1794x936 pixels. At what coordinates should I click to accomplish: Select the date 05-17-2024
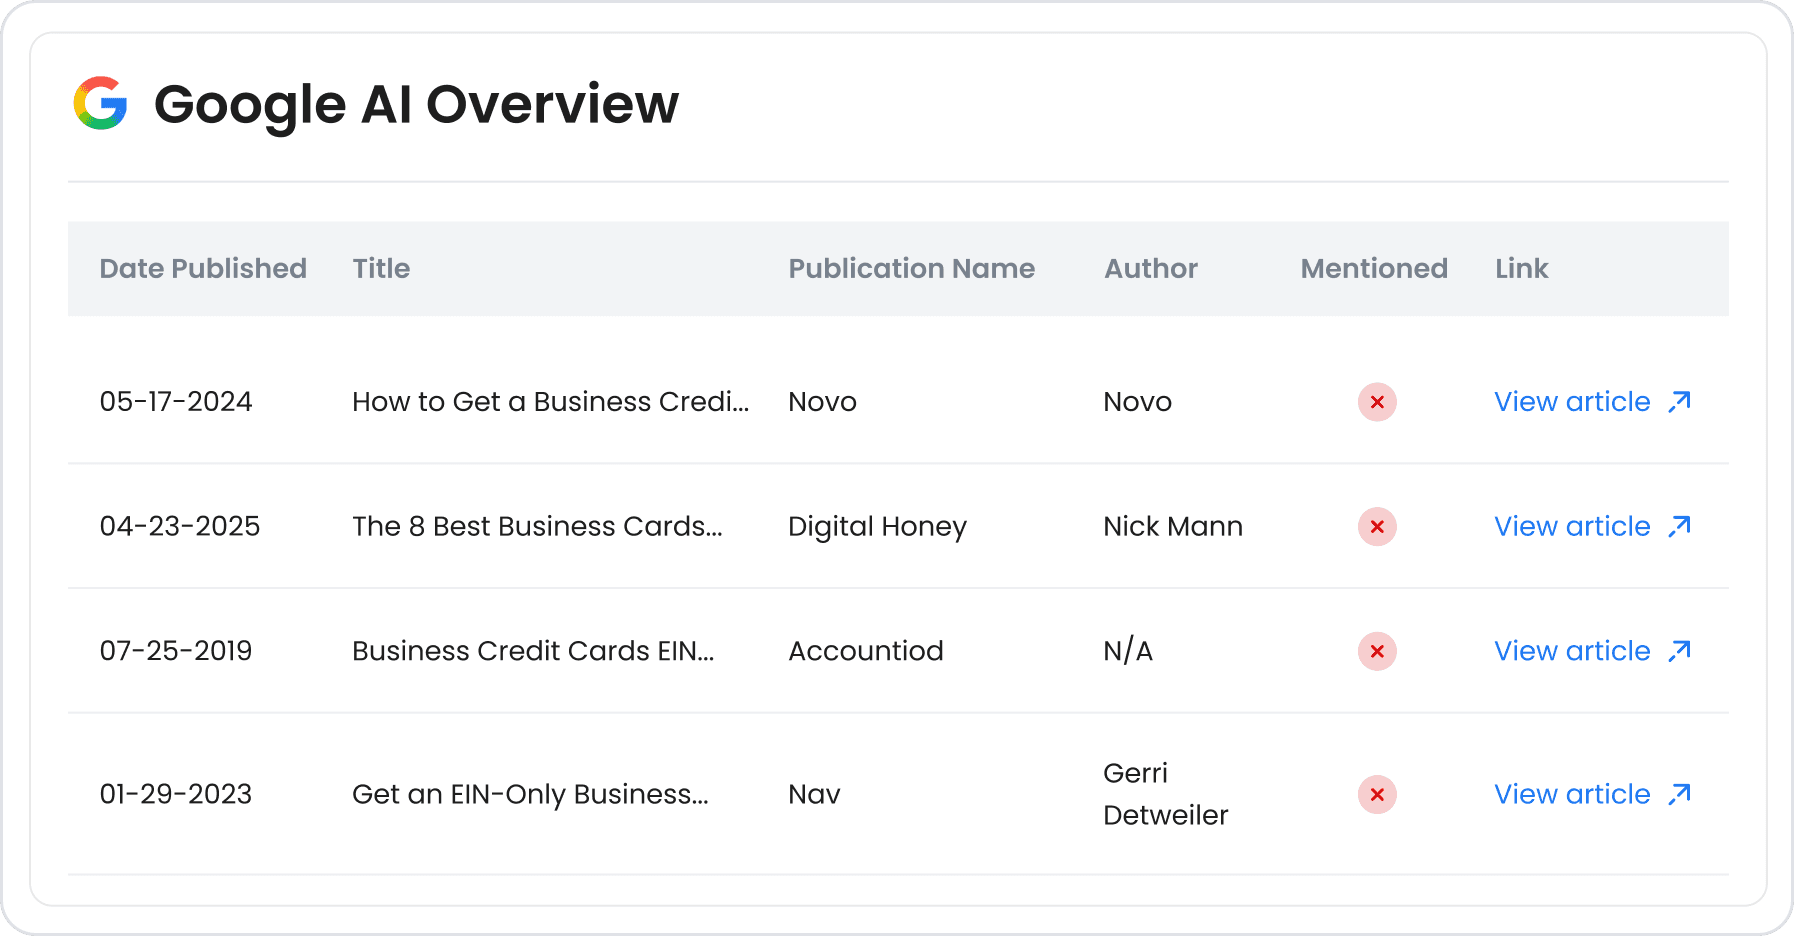(176, 402)
